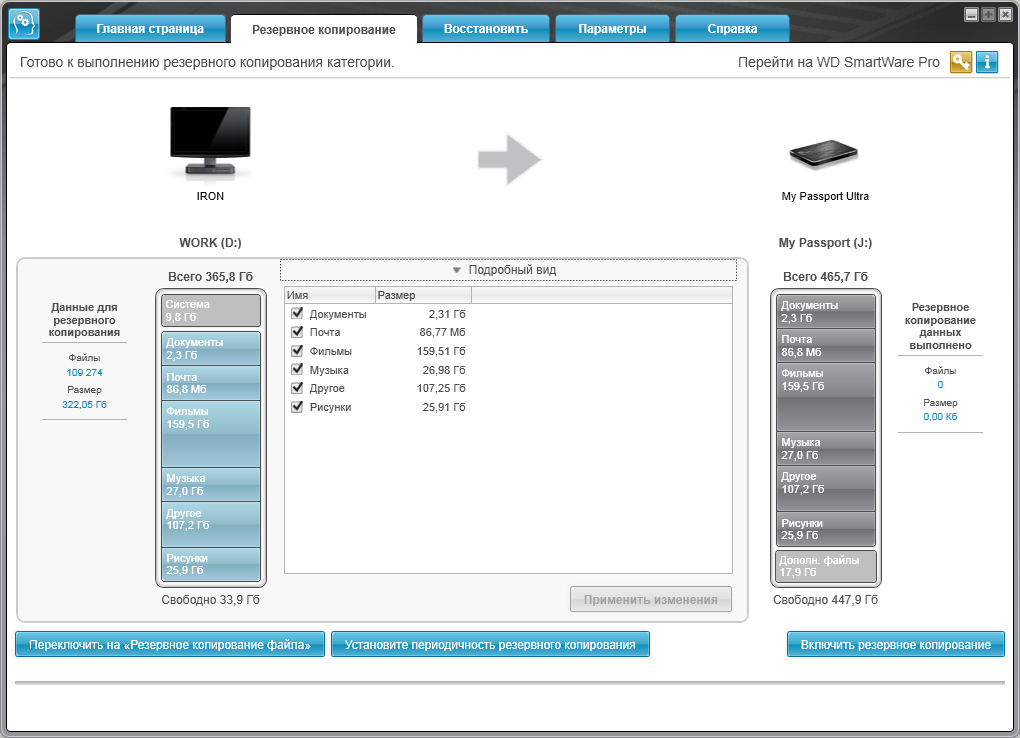This screenshot has height=738, width=1020.
Task: Click the gold key upgrade icon
Action: click(x=961, y=62)
